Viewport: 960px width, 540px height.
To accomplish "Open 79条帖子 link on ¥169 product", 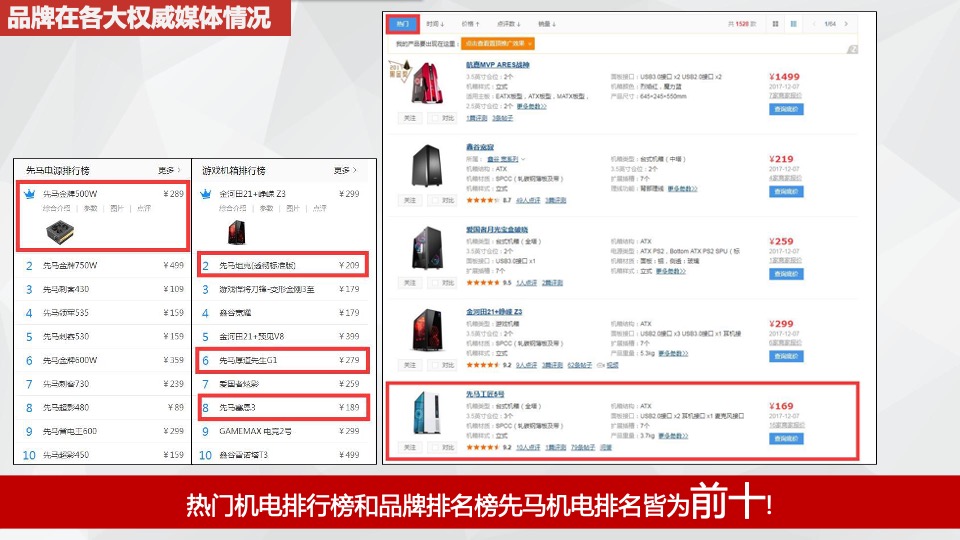I will pyautogui.click(x=583, y=448).
